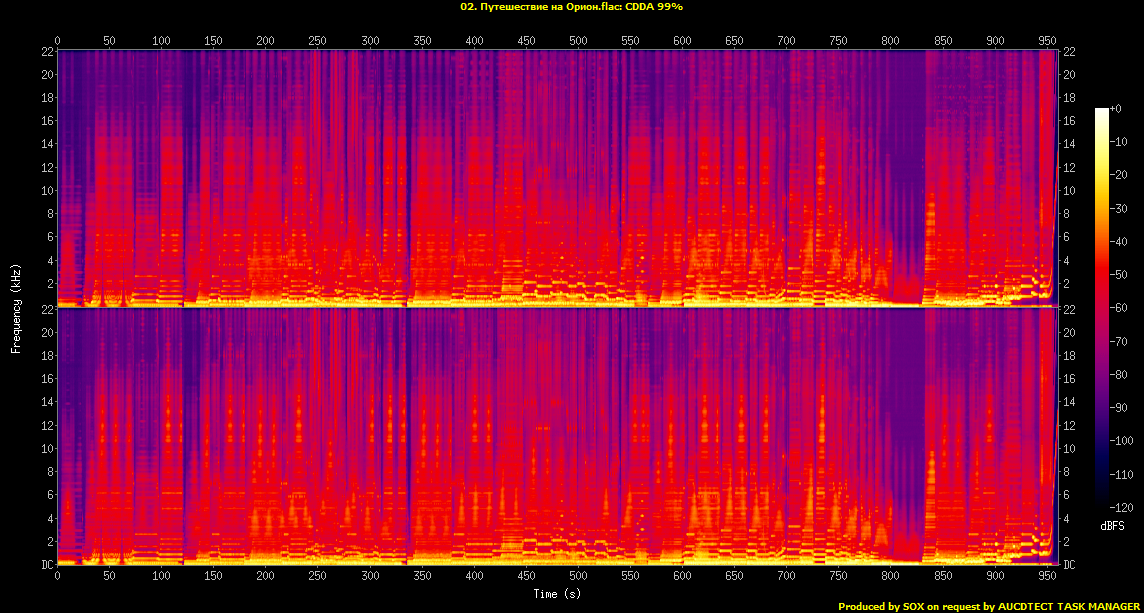This screenshot has height=613, width=1144.
Task: Click the file title text at the top
Action: [x=571, y=7]
